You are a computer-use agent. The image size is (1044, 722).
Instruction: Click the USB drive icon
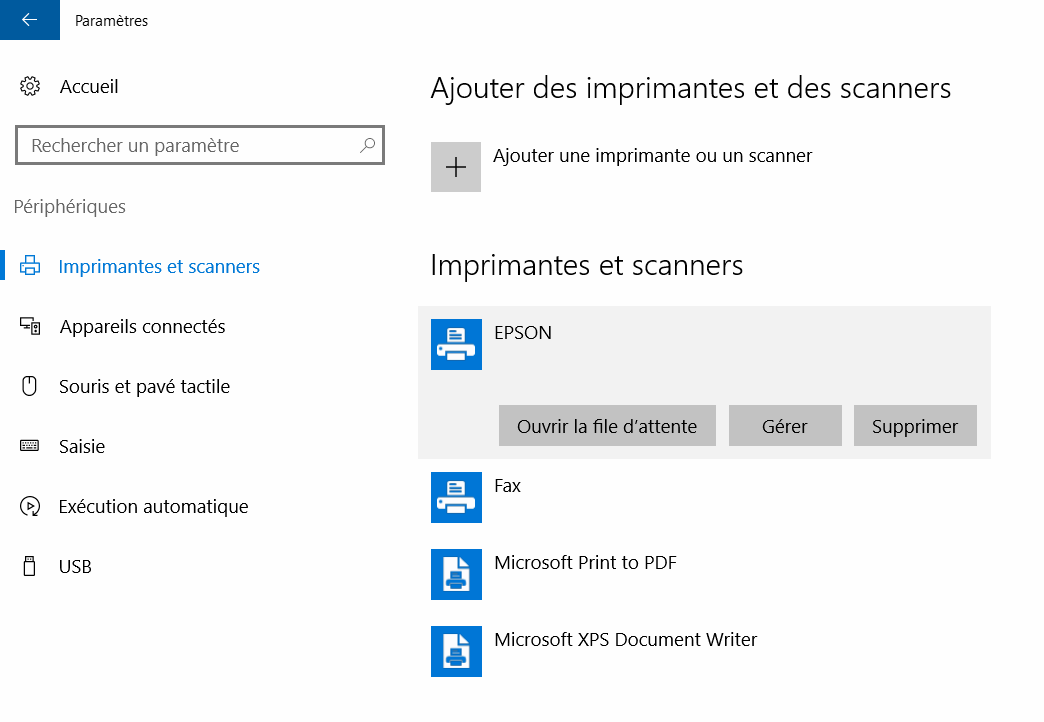coord(30,567)
